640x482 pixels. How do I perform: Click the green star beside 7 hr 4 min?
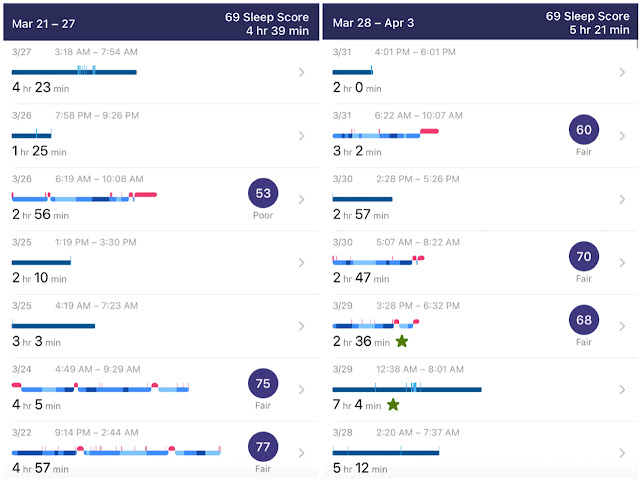click(x=393, y=405)
